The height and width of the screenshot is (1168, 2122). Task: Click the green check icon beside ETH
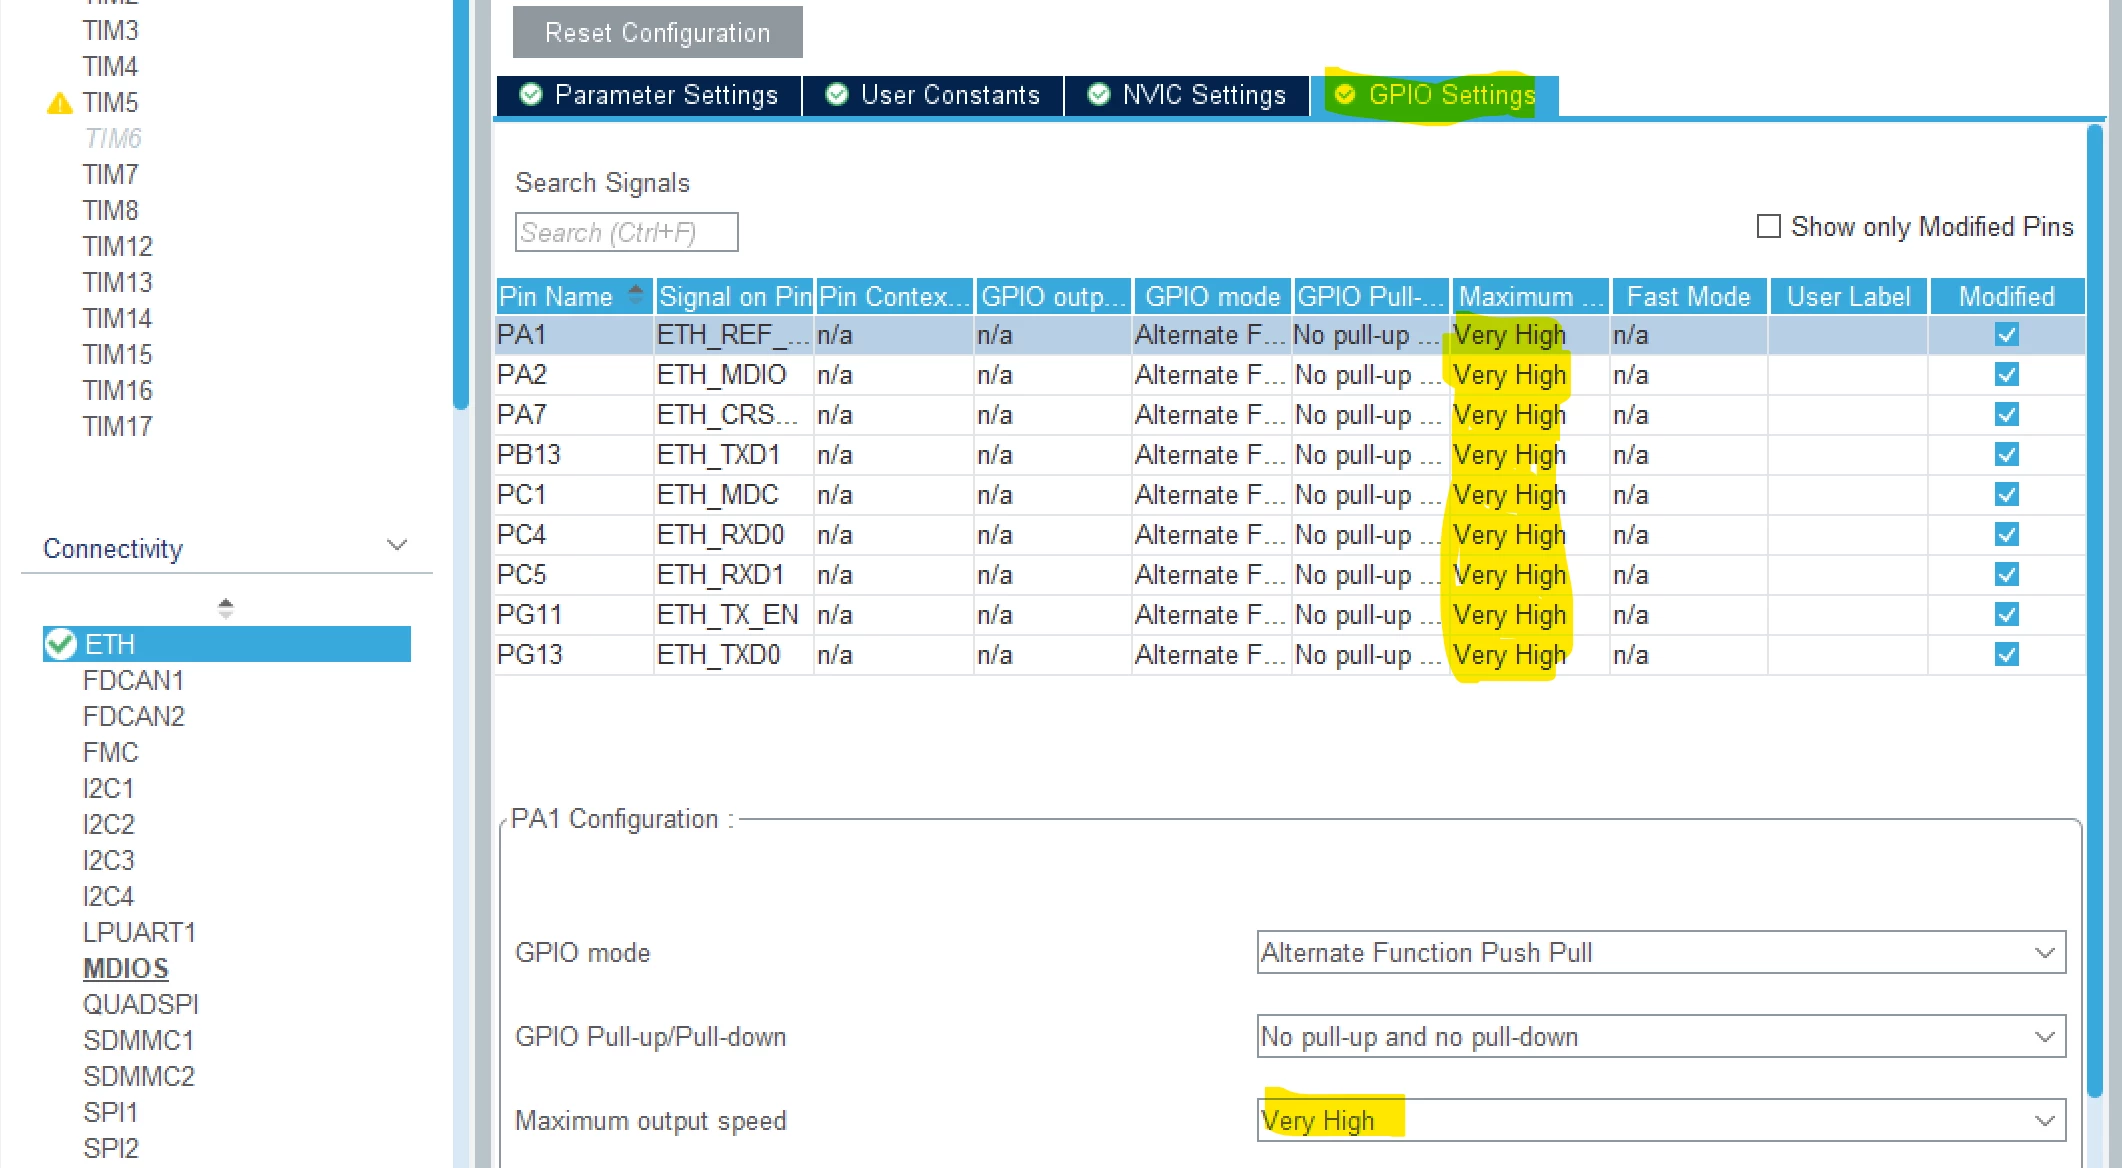[61, 644]
